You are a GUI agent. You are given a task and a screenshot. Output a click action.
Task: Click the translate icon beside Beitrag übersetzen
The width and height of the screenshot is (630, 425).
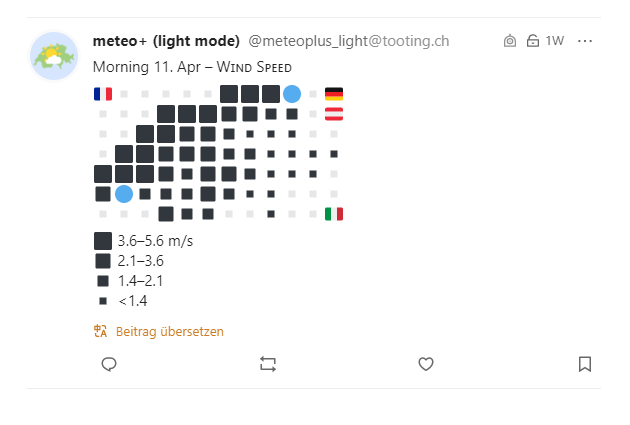pyautogui.click(x=100, y=331)
